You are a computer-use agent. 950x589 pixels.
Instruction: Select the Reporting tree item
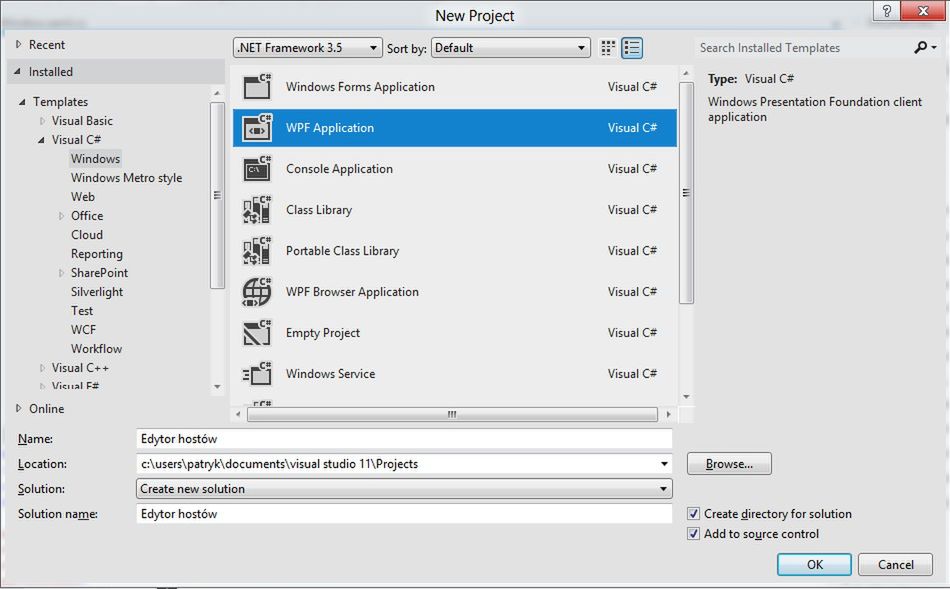[x=96, y=254]
